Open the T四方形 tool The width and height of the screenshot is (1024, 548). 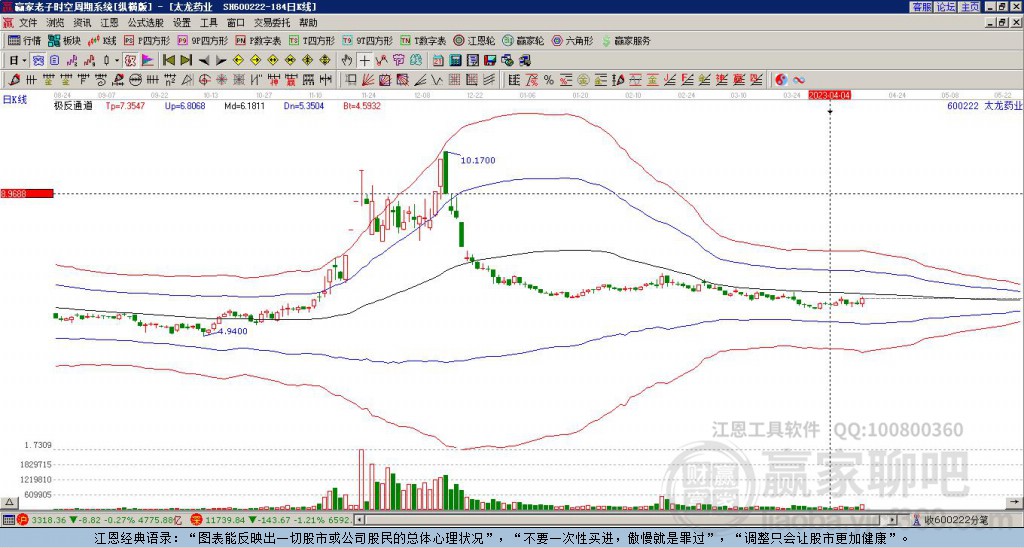pos(312,40)
